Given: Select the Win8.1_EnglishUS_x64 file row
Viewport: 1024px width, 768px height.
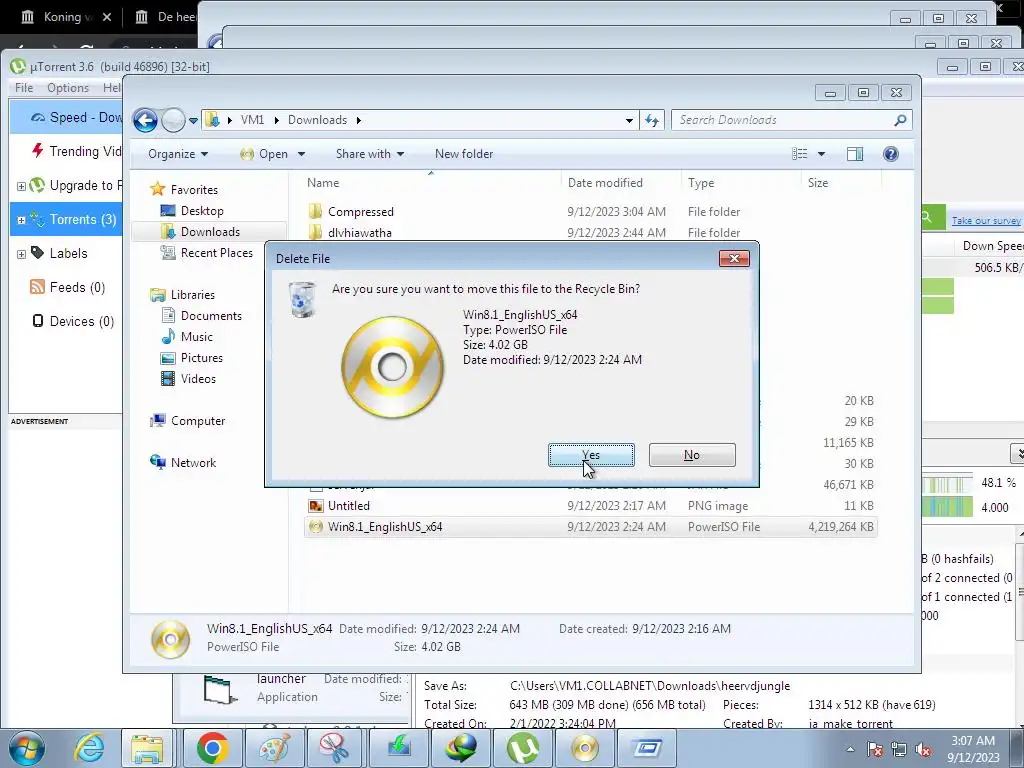Looking at the screenshot, I should (591, 527).
